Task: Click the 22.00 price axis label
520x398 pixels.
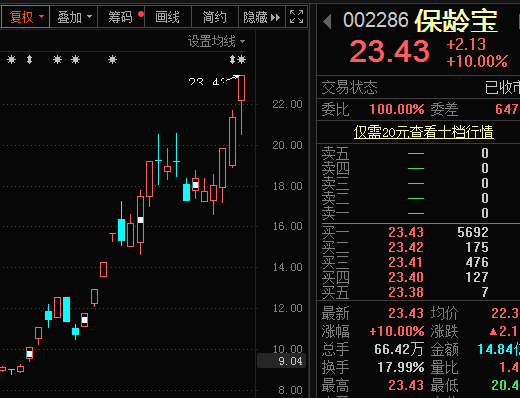Action: click(x=287, y=104)
